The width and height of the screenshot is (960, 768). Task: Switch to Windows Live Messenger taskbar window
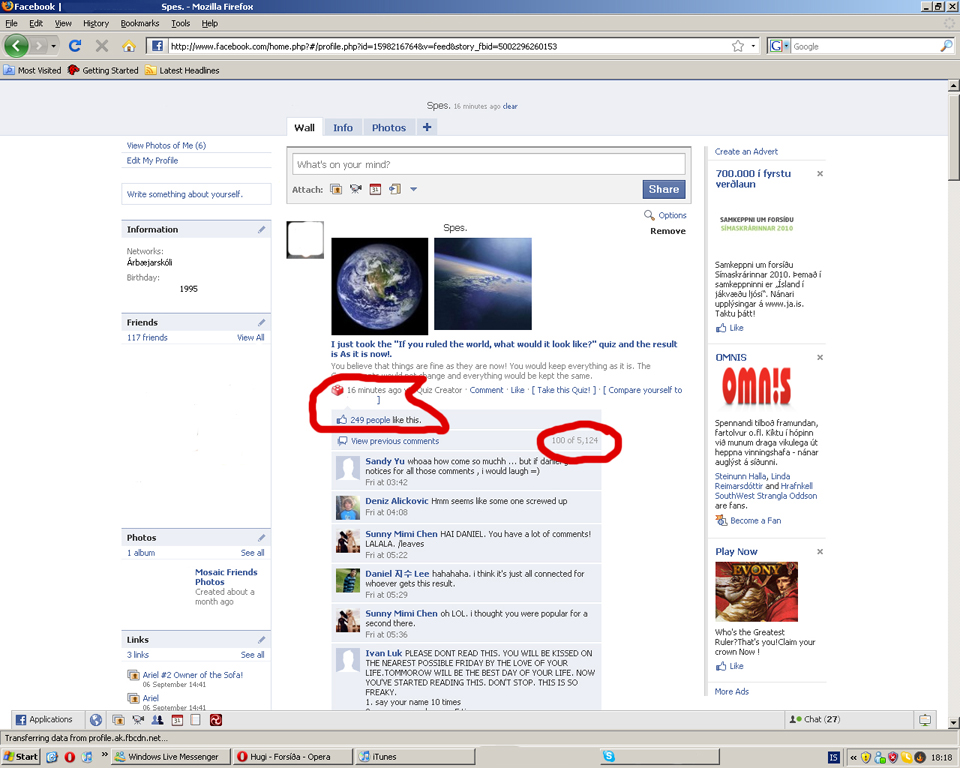171,757
